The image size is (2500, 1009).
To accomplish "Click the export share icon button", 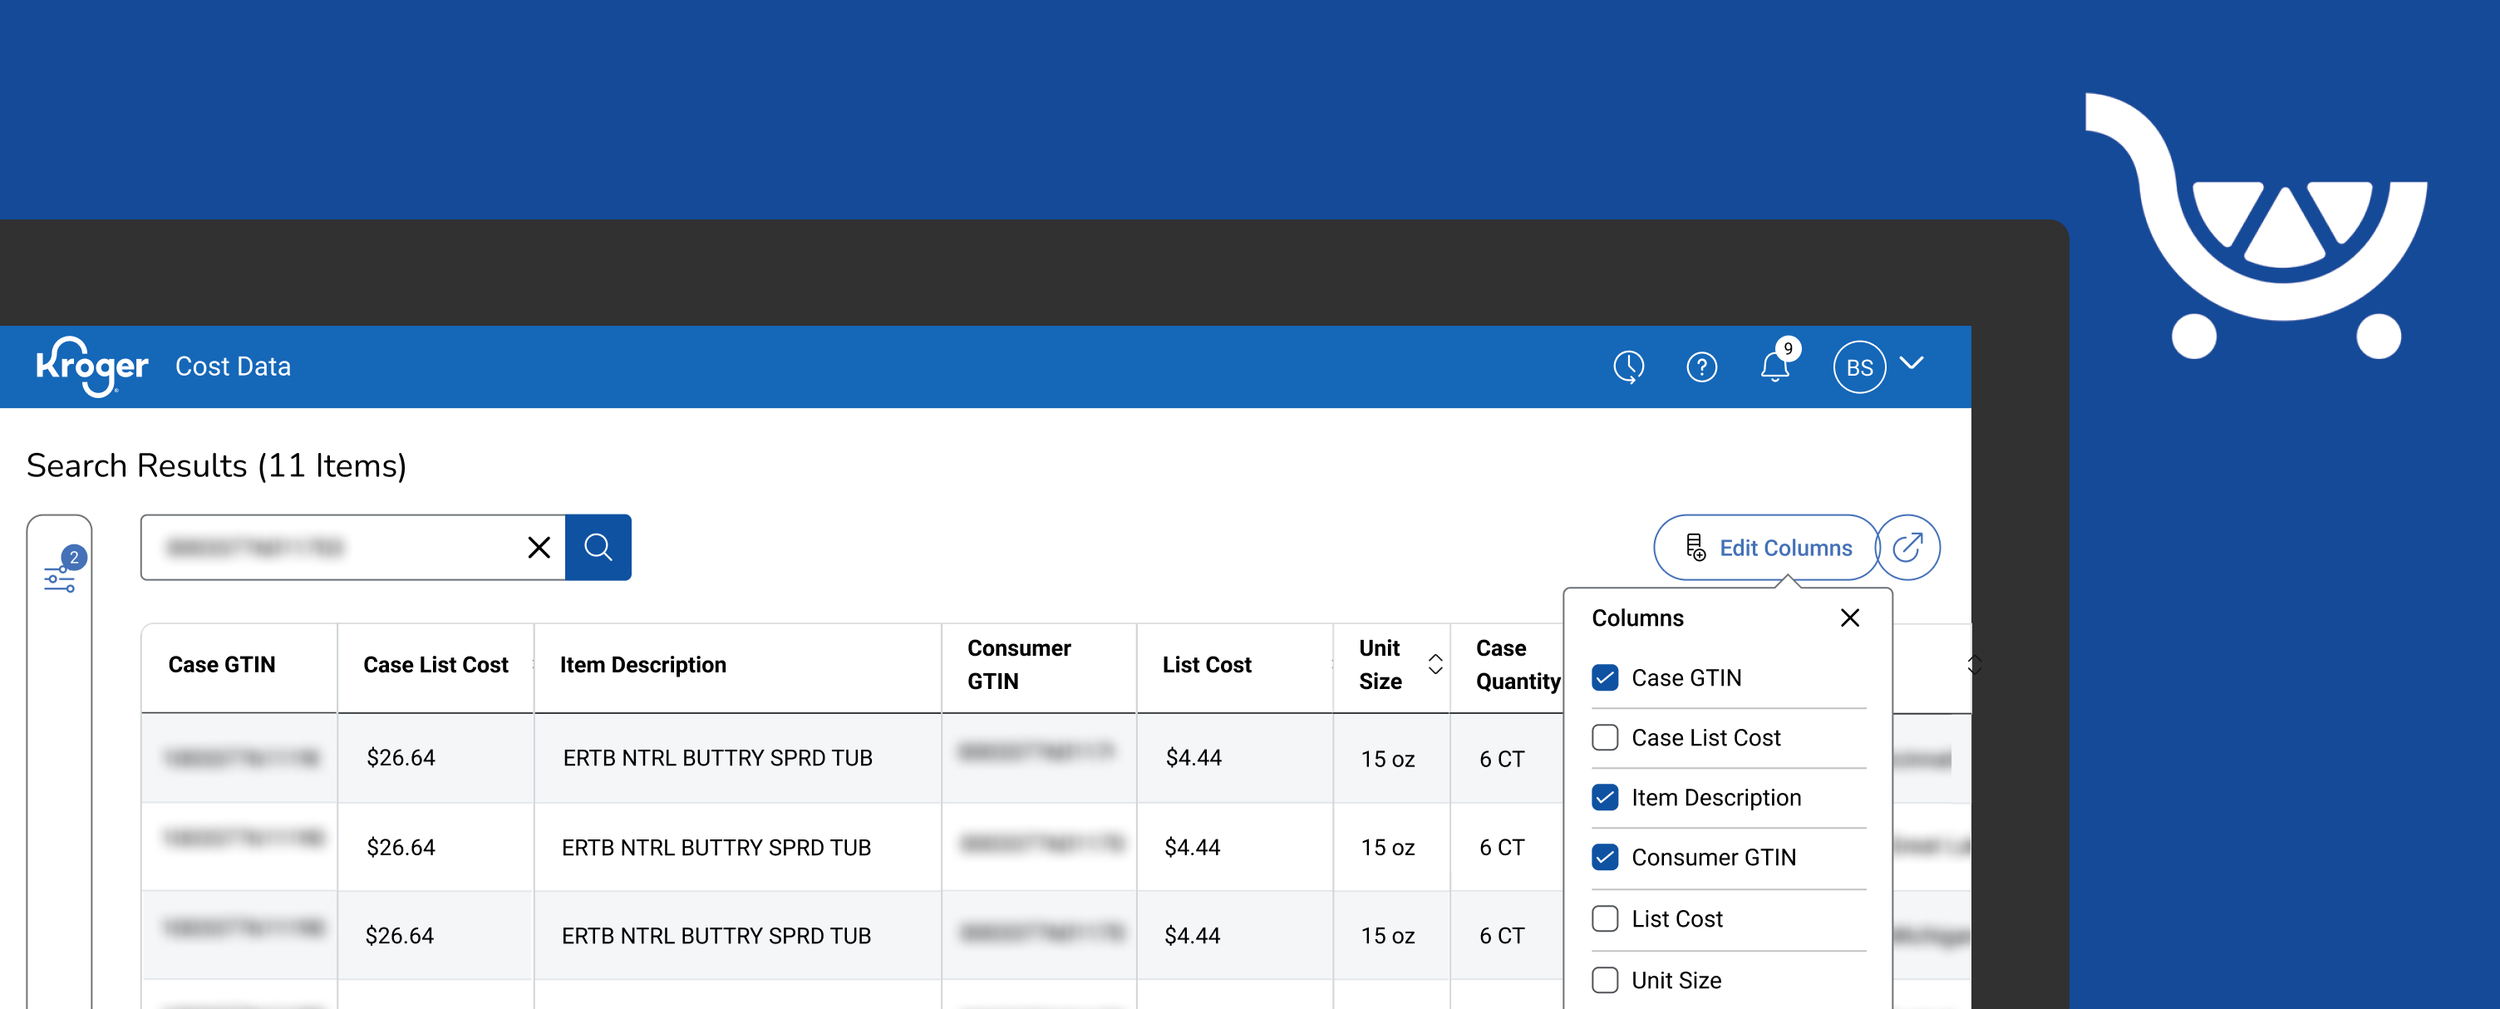I will 1908,547.
